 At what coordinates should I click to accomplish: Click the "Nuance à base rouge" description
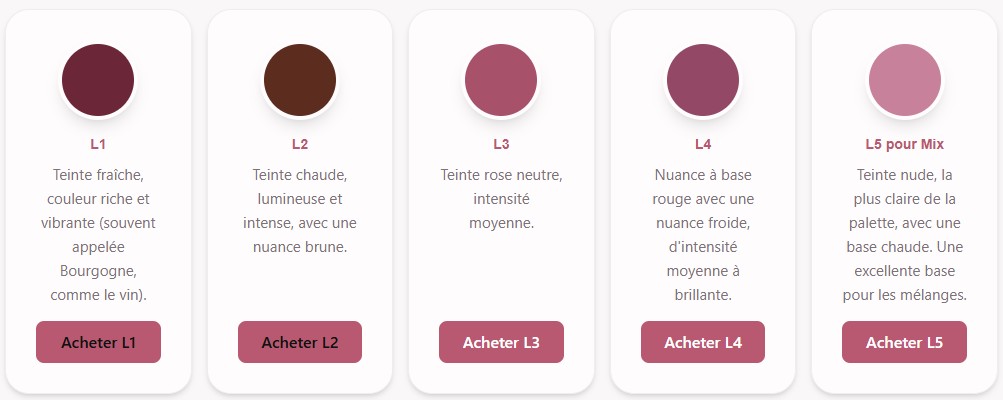coord(703,235)
